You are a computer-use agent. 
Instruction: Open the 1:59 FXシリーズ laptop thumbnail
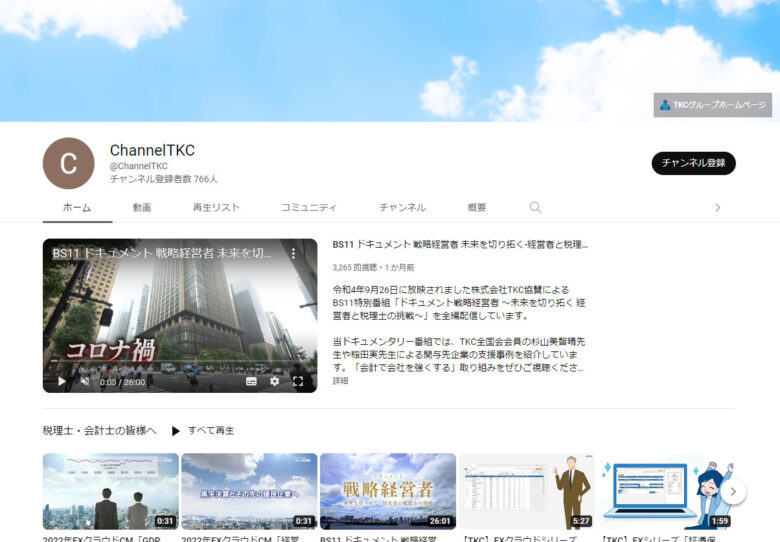666,491
